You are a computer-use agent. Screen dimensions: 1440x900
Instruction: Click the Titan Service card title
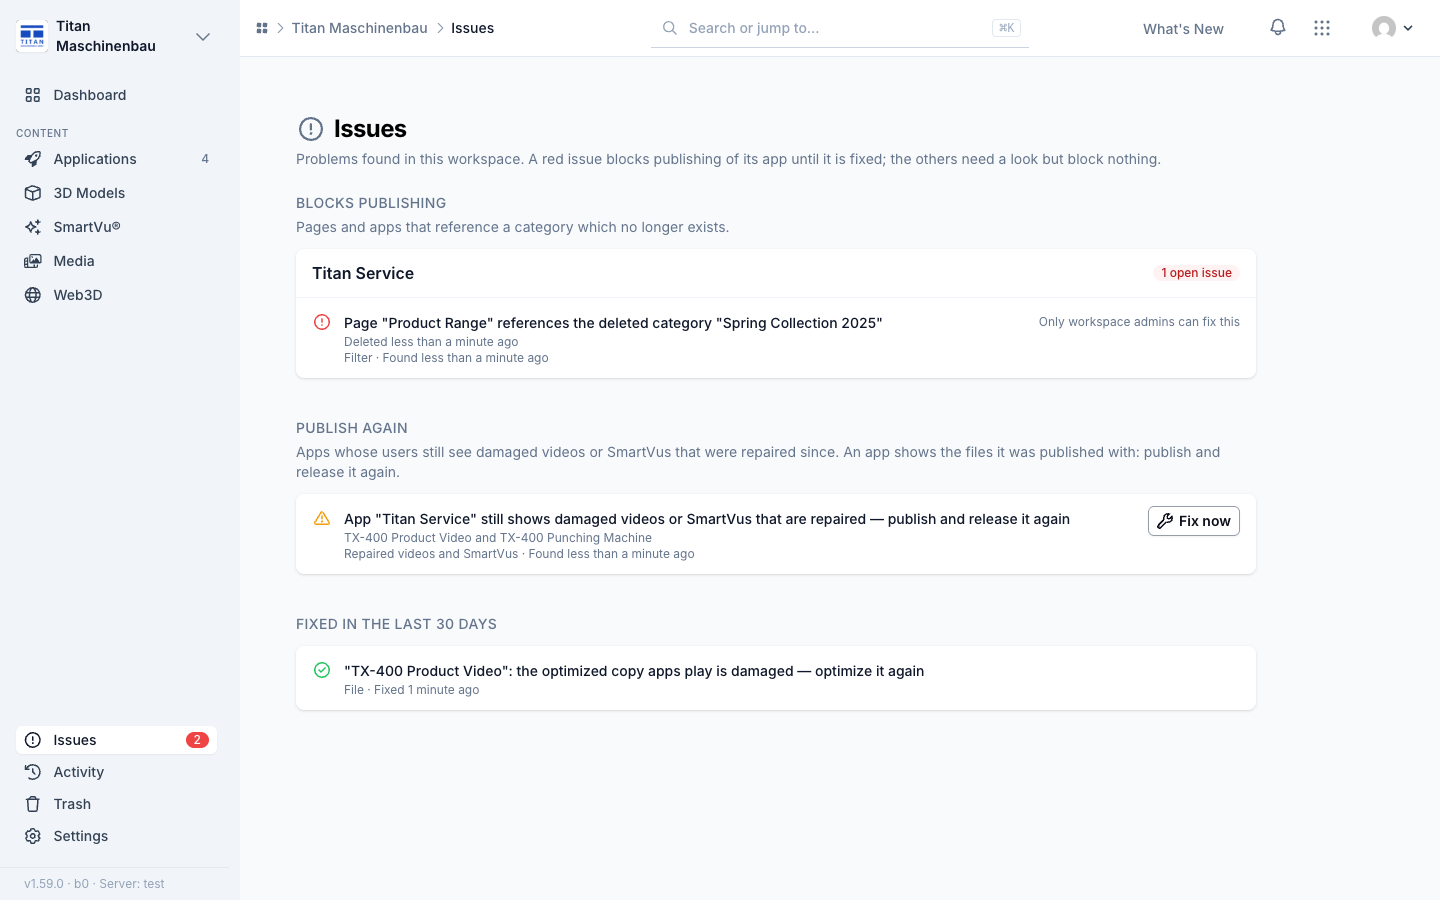[363, 273]
